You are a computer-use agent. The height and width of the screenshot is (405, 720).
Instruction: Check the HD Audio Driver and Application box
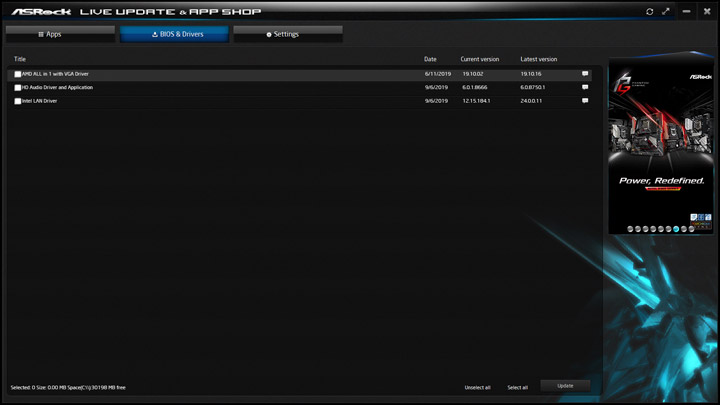coord(17,87)
